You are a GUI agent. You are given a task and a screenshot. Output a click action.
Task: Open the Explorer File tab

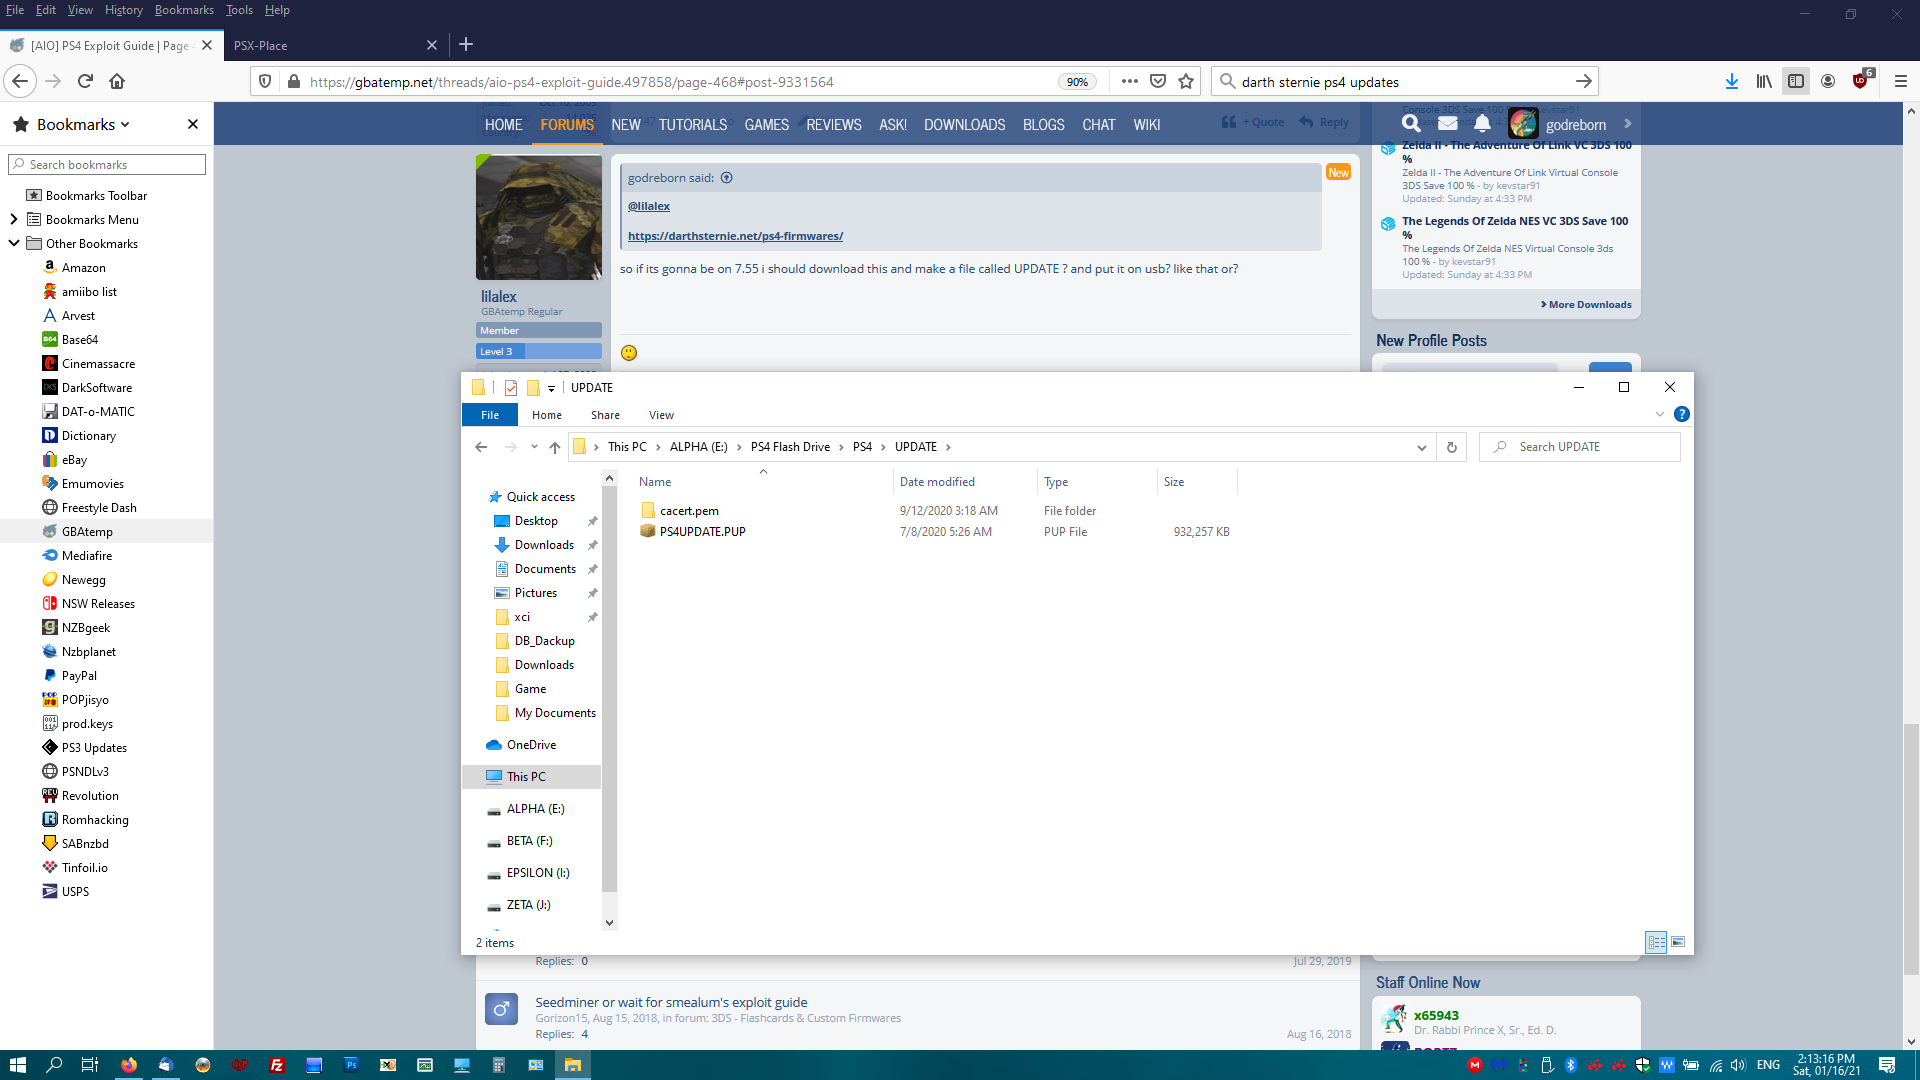490,415
